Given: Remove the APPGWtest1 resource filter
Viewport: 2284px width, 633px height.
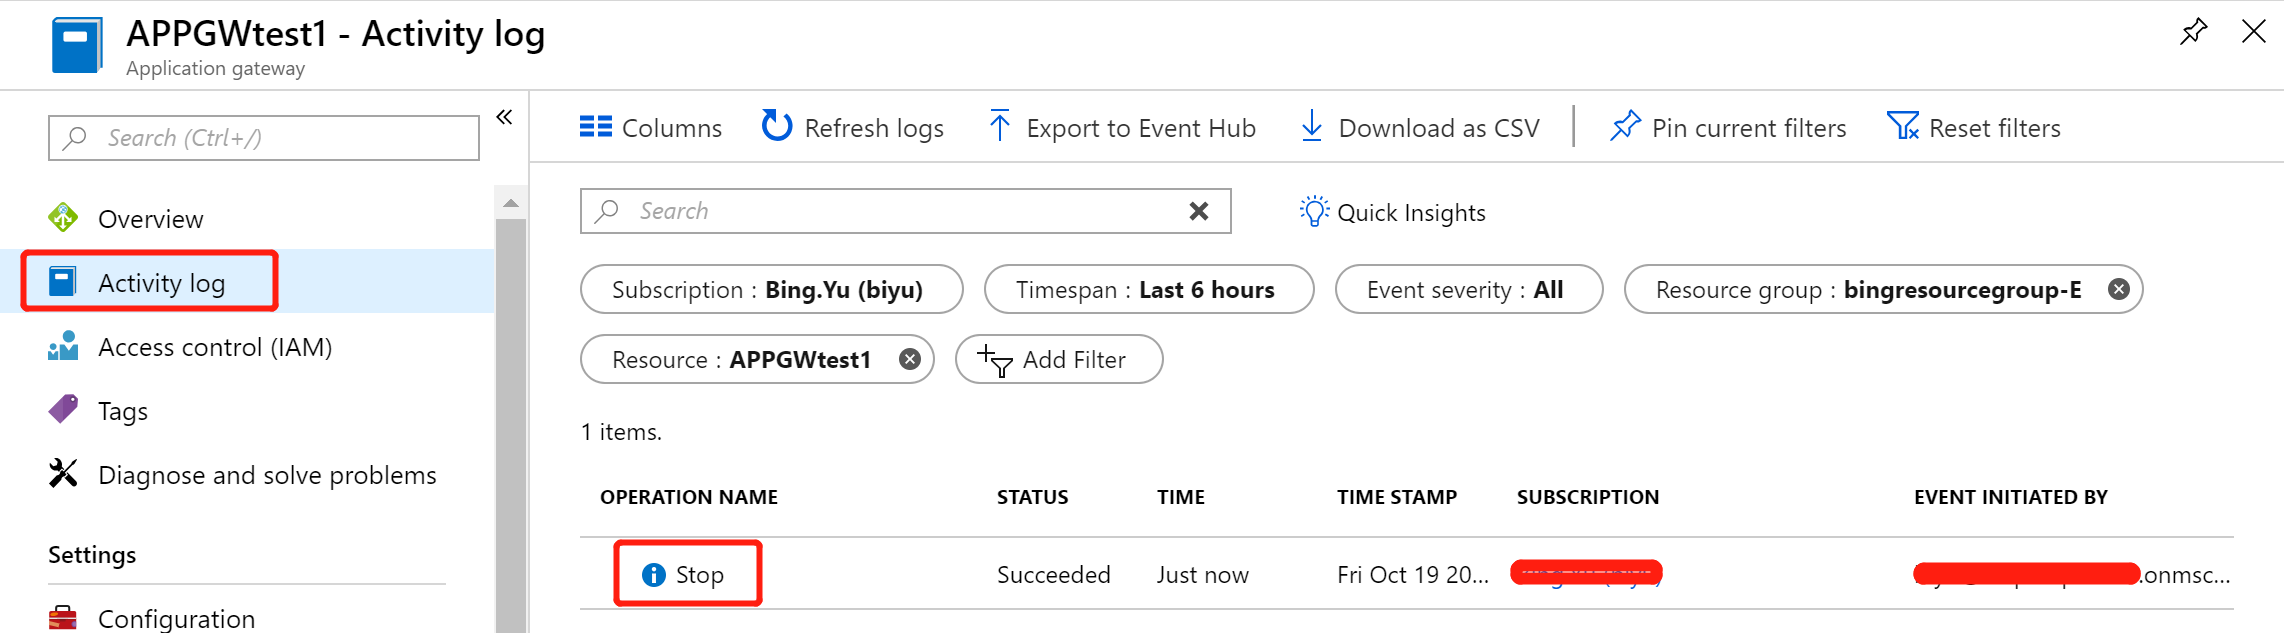Looking at the screenshot, I should pos(909,359).
